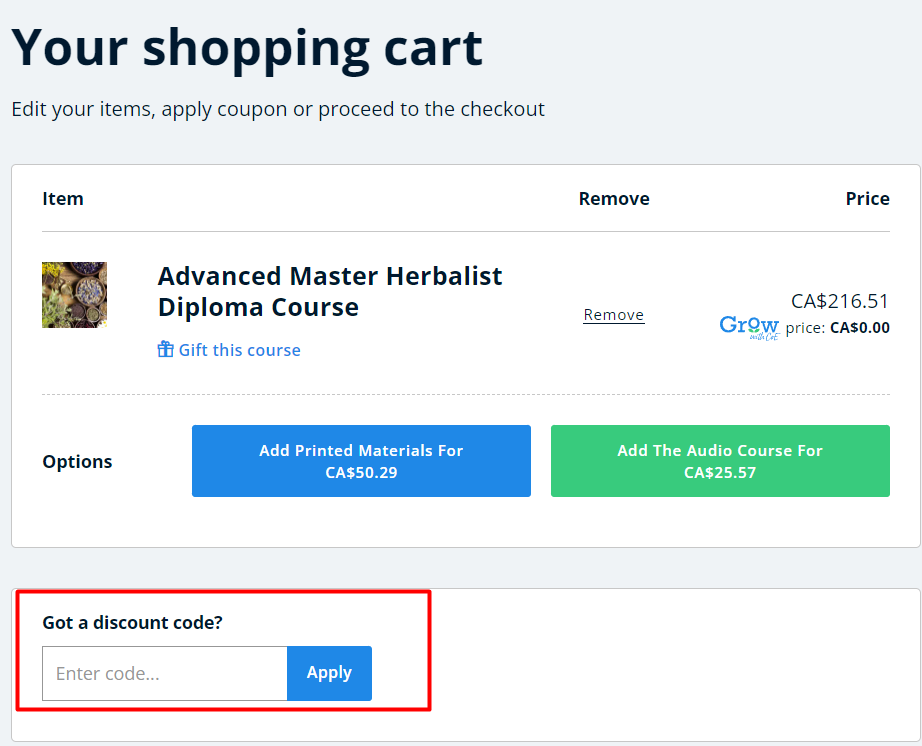922x746 pixels.
Task: Add Printed Materials for CA$50.29
Action: click(361, 461)
